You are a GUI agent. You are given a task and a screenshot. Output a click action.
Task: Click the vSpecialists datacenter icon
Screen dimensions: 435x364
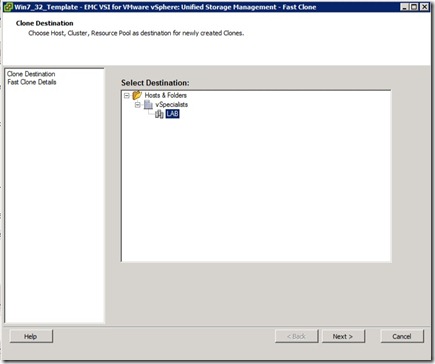coord(148,105)
